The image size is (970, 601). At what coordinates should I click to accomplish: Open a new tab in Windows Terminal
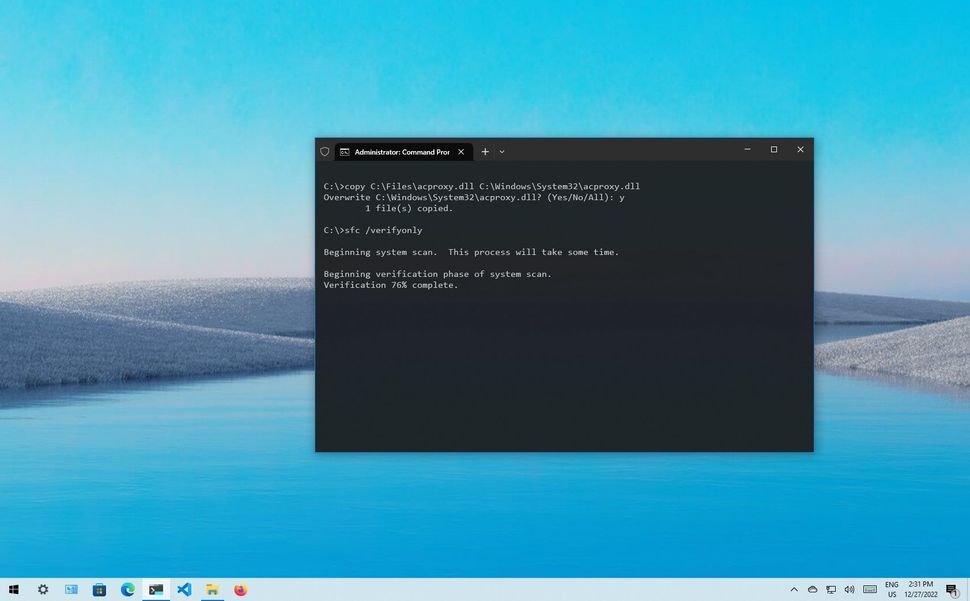pos(483,151)
